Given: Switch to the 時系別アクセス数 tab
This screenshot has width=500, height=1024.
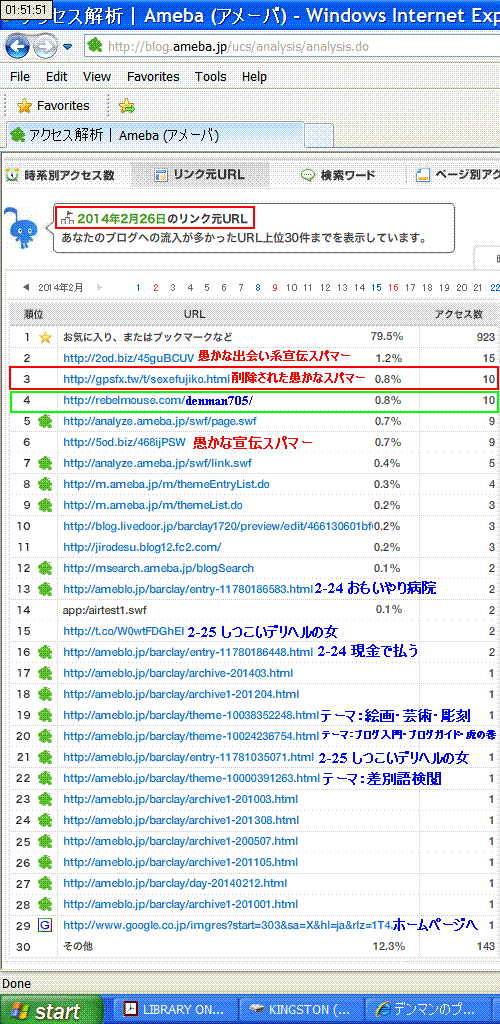Looking at the screenshot, I should pos(60,175).
